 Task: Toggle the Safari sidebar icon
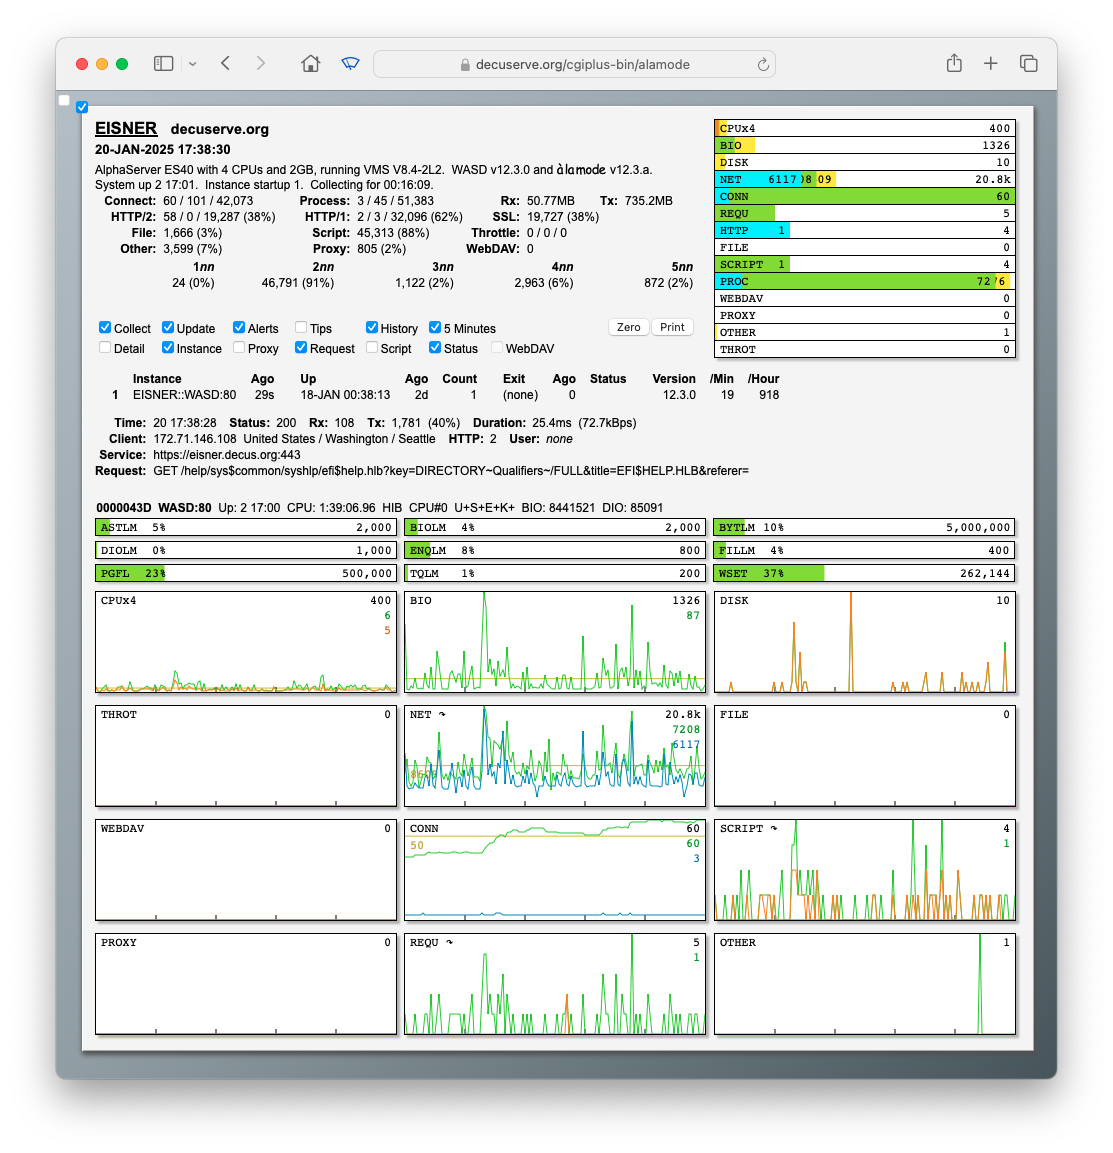163,64
